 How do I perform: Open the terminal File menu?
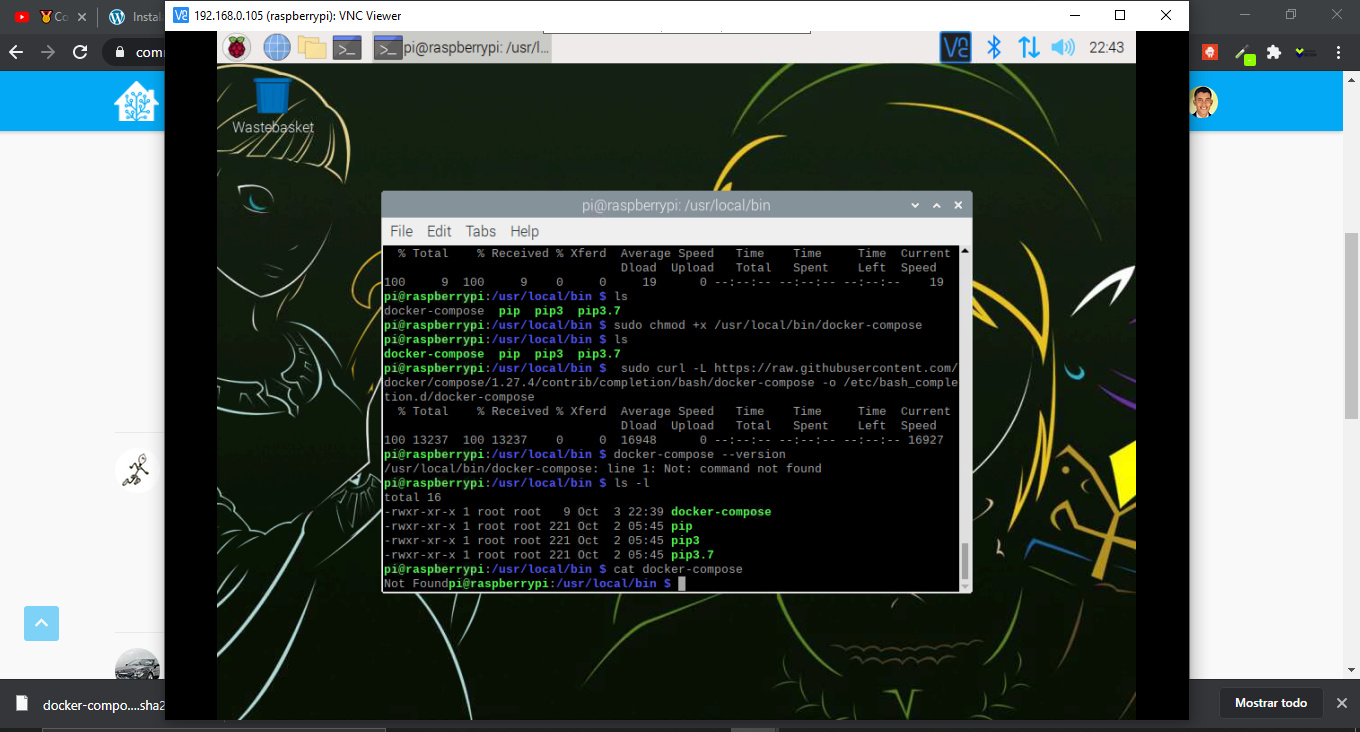click(x=401, y=231)
